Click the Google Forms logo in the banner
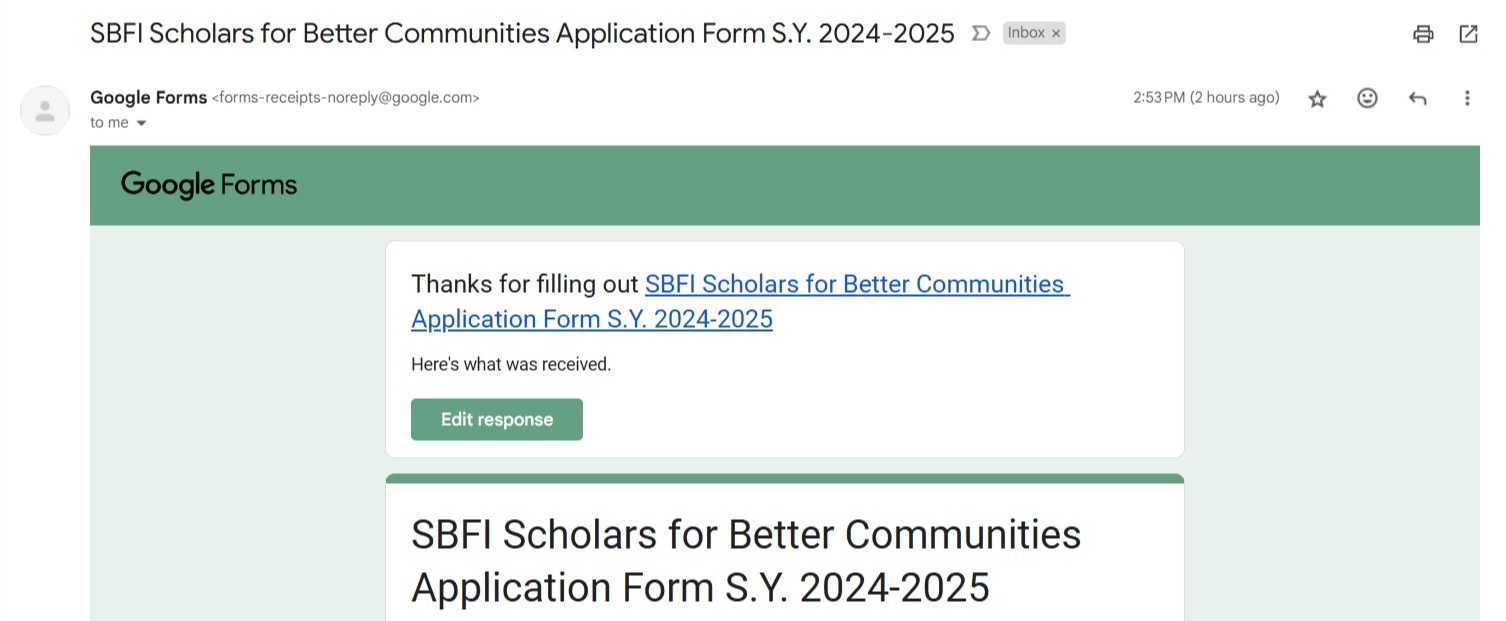The width and height of the screenshot is (1506, 621). click(209, 185)
